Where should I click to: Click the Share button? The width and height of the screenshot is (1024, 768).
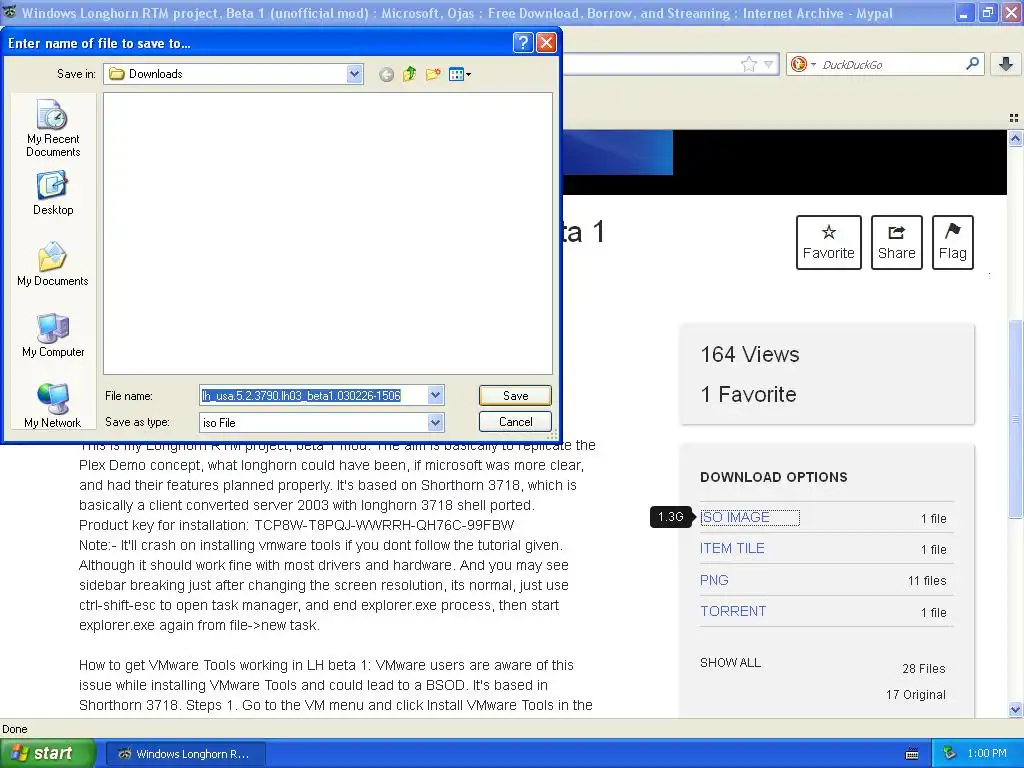[x=897, y=242]
